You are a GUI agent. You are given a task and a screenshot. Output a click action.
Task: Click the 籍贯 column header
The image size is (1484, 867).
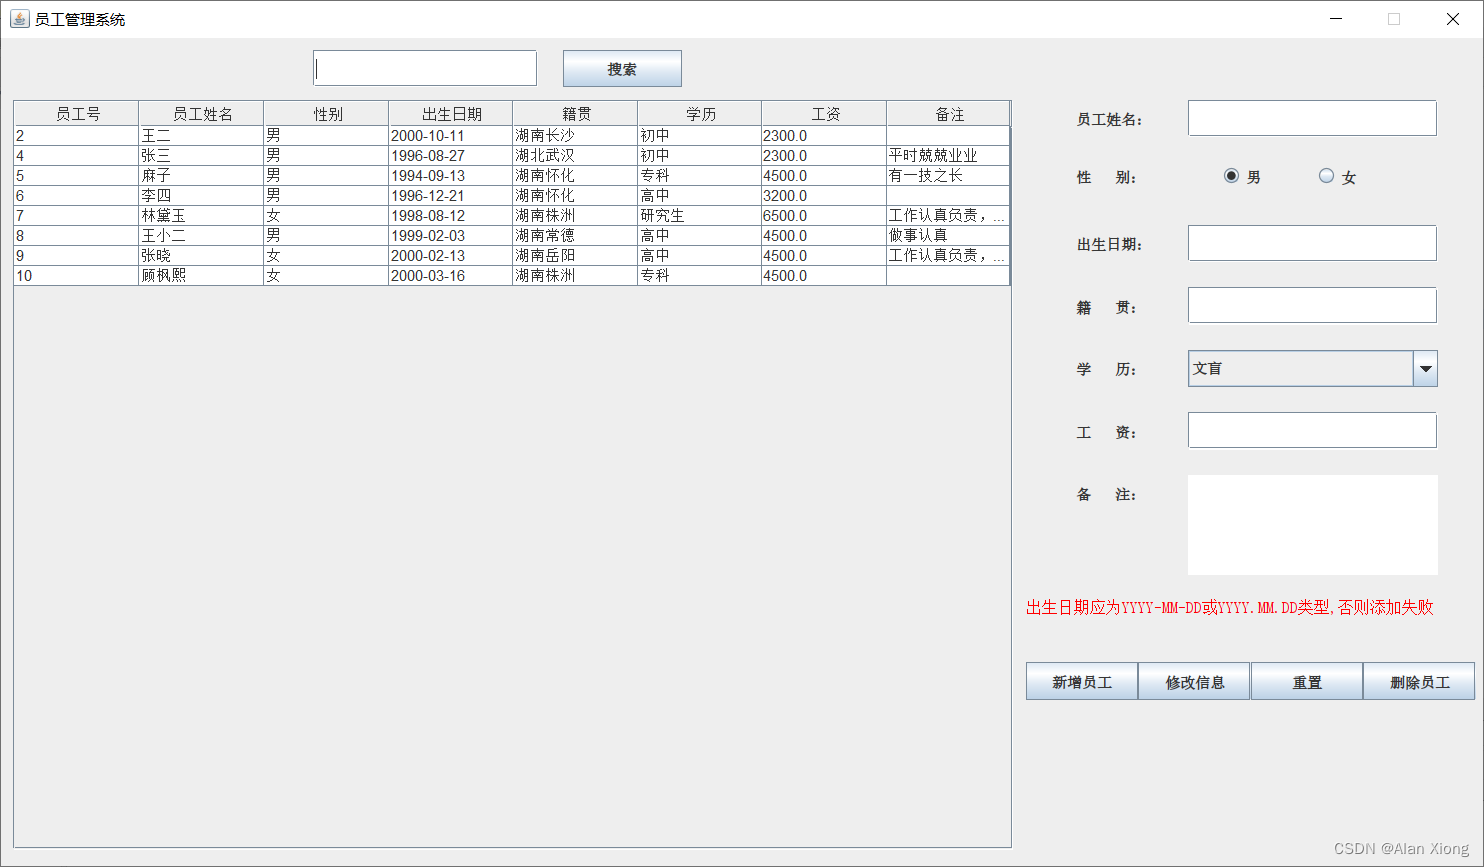(x=575, y=113)
